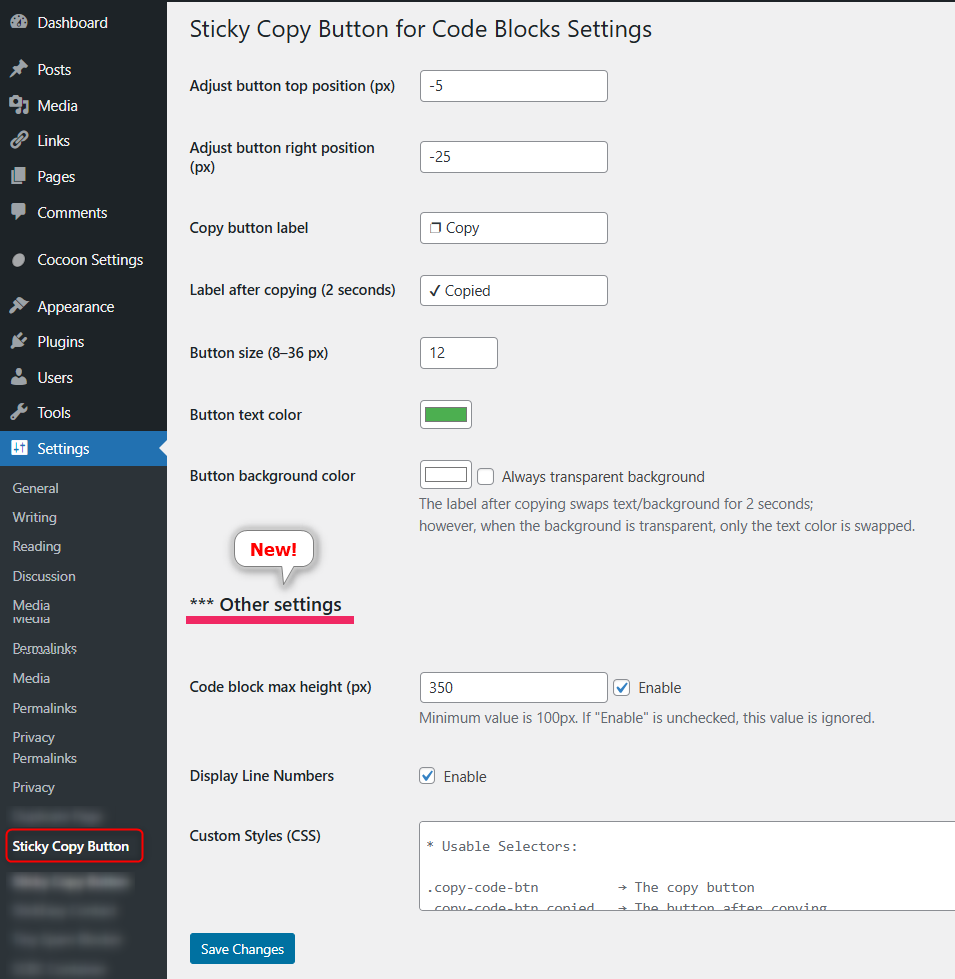Uncheck Enable for Display Line Numbers
The image size is (955, 979).
[427, 776]
